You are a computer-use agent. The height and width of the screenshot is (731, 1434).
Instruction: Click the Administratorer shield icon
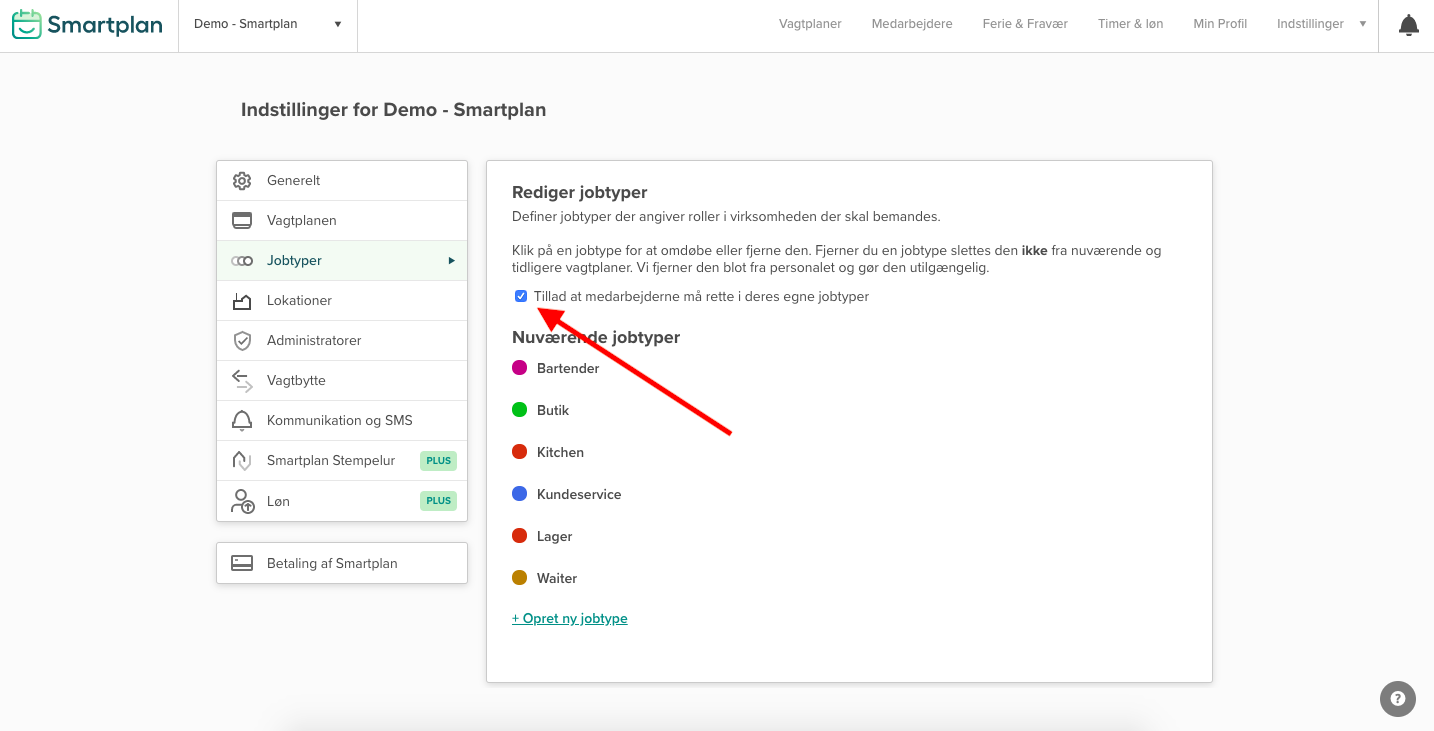click(x=242, y=341)
